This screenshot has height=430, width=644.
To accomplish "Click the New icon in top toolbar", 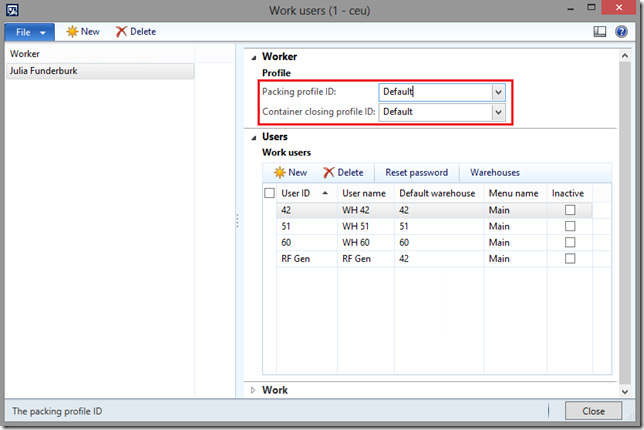I will click(72, 31).
